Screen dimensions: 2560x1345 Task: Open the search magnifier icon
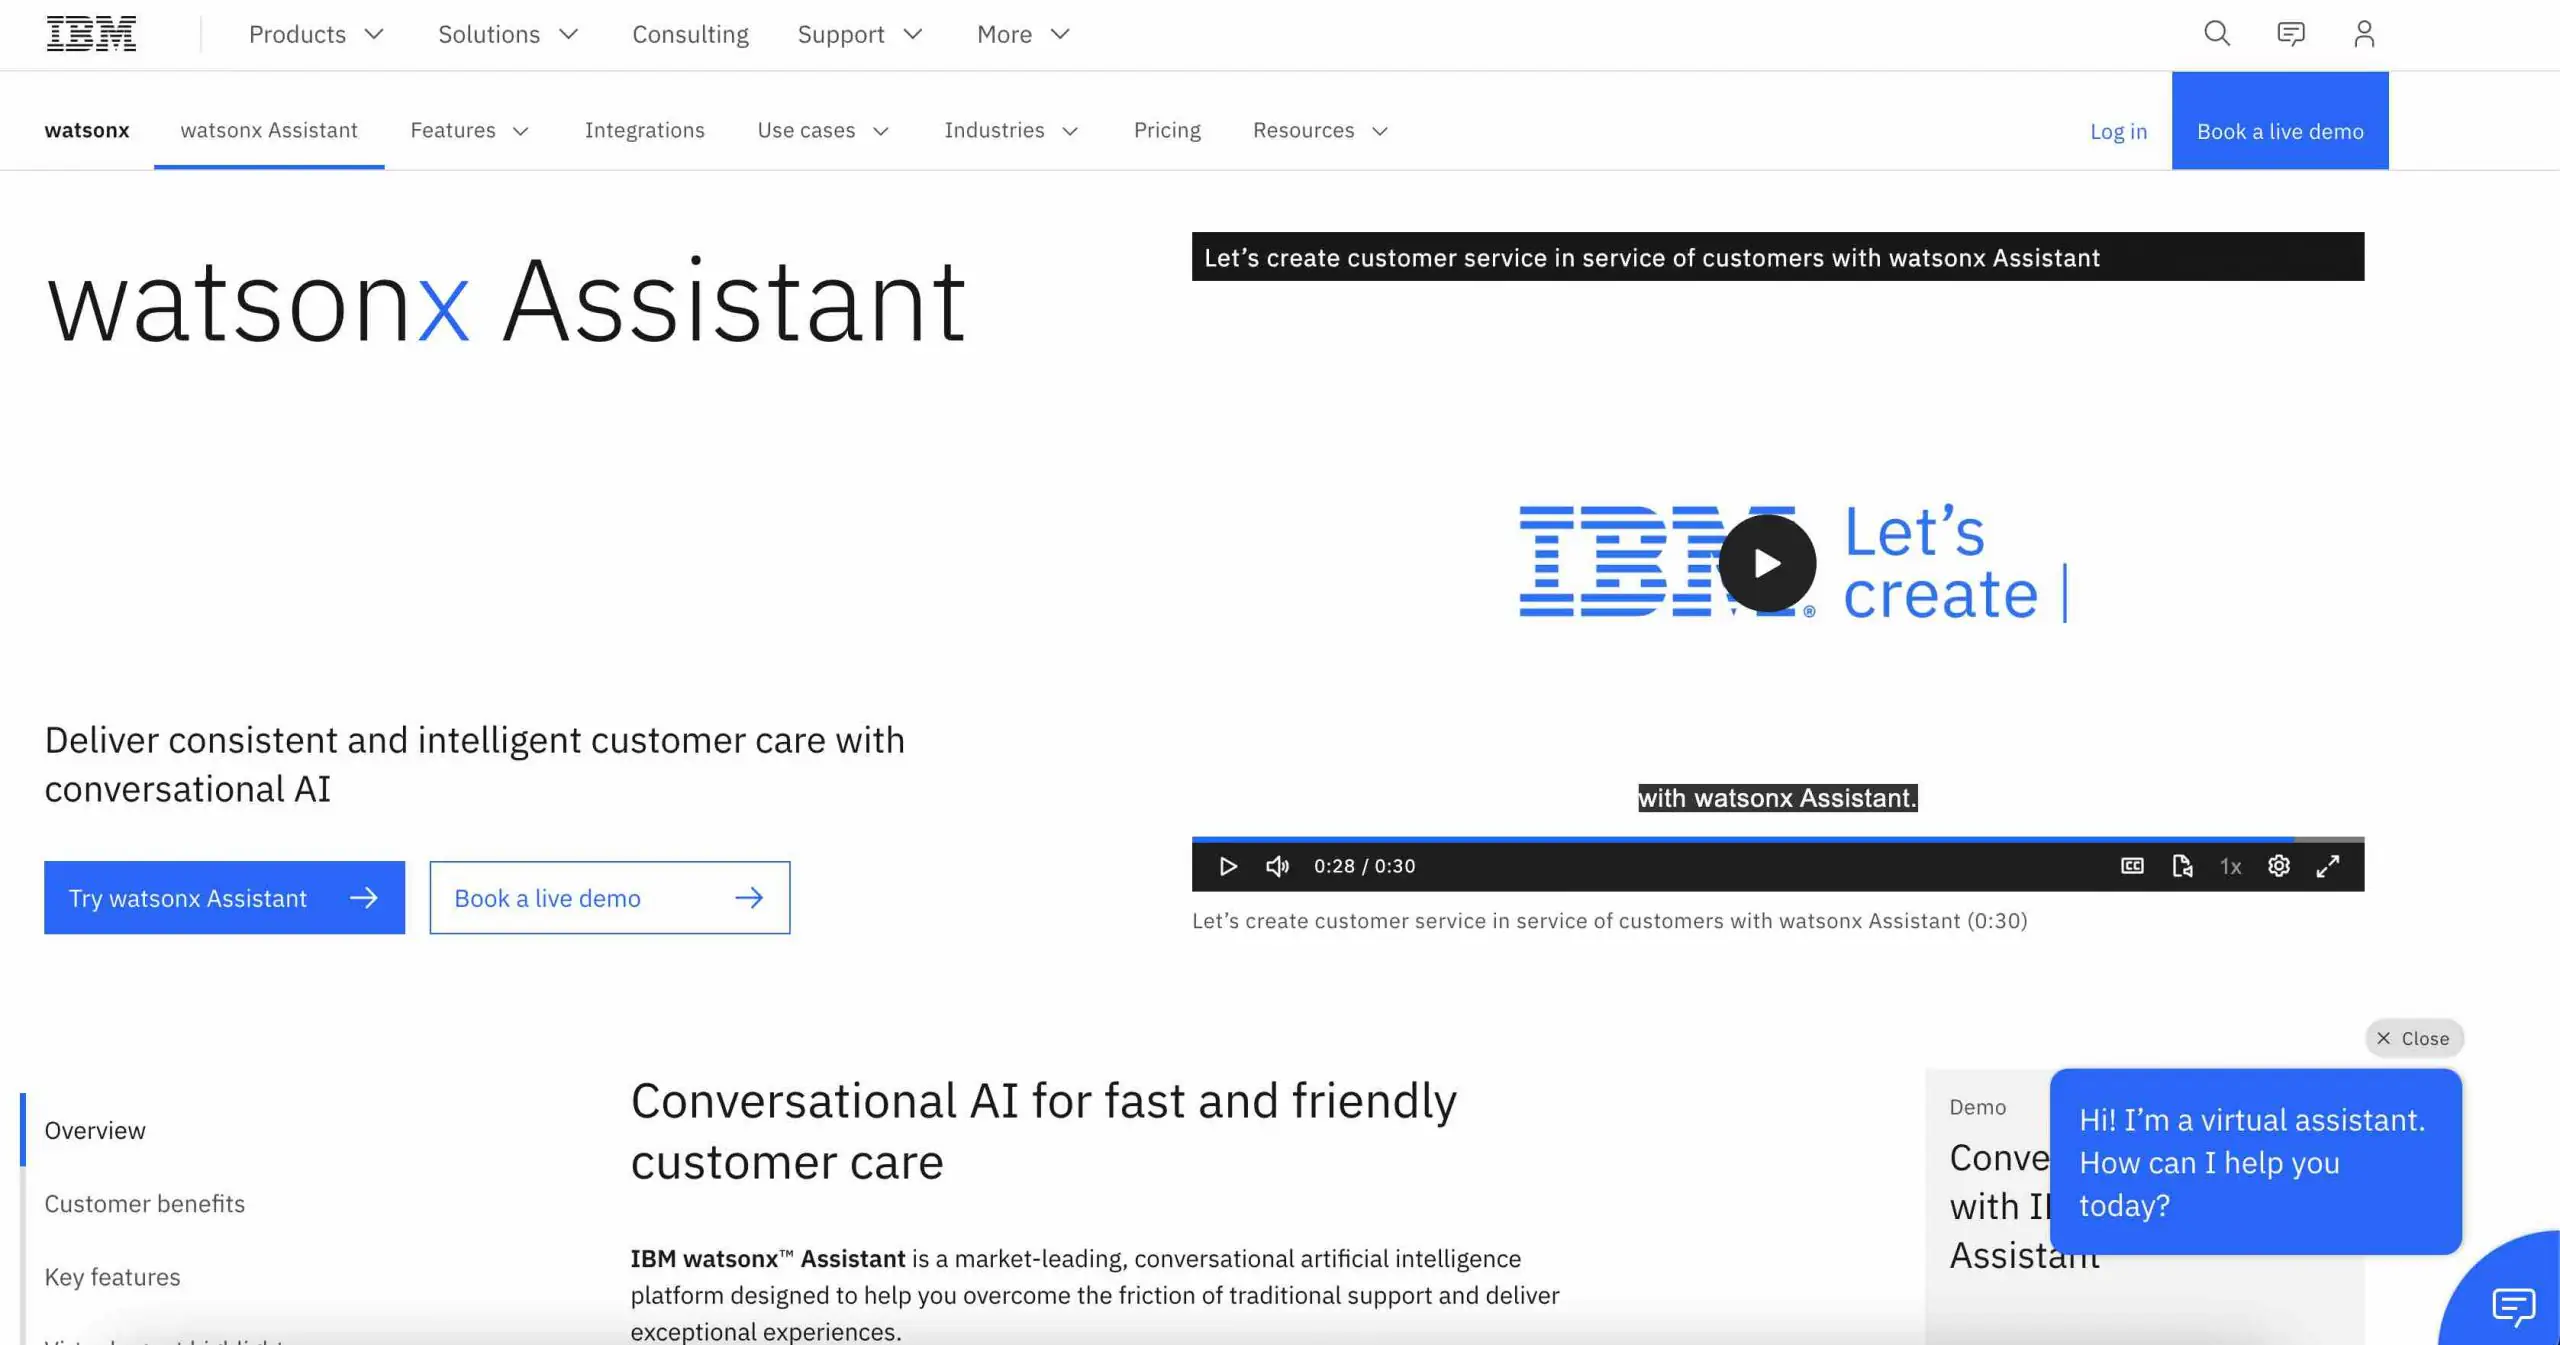coord(2217,34)
